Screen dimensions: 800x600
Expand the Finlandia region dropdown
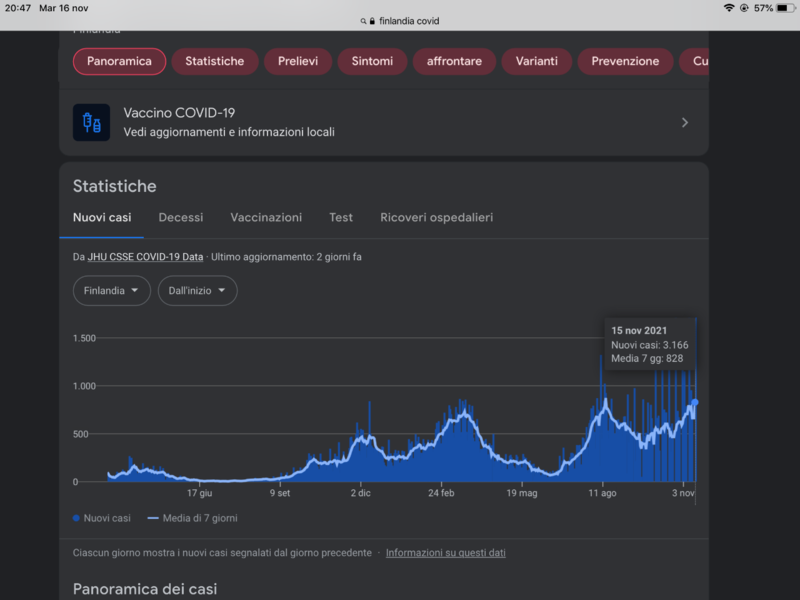(111, 291)
